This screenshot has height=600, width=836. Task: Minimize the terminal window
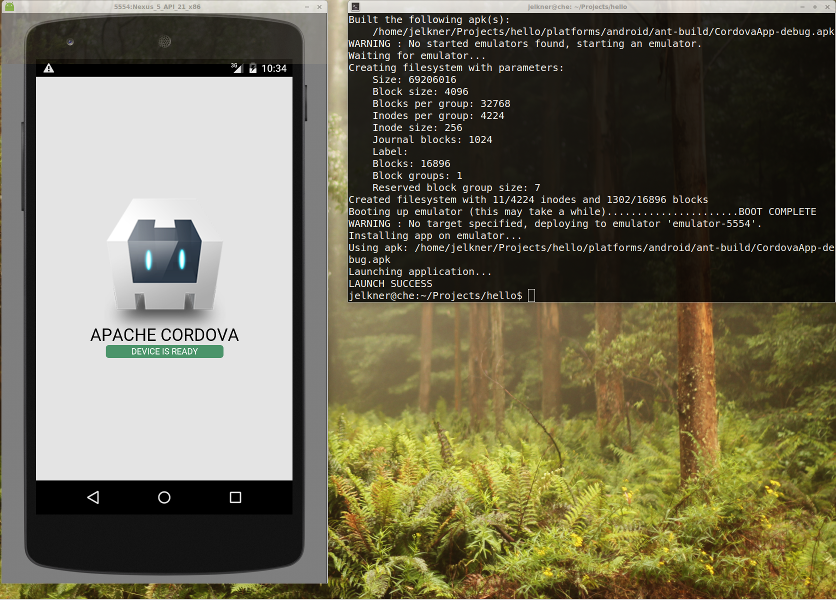tap(802, 6)
